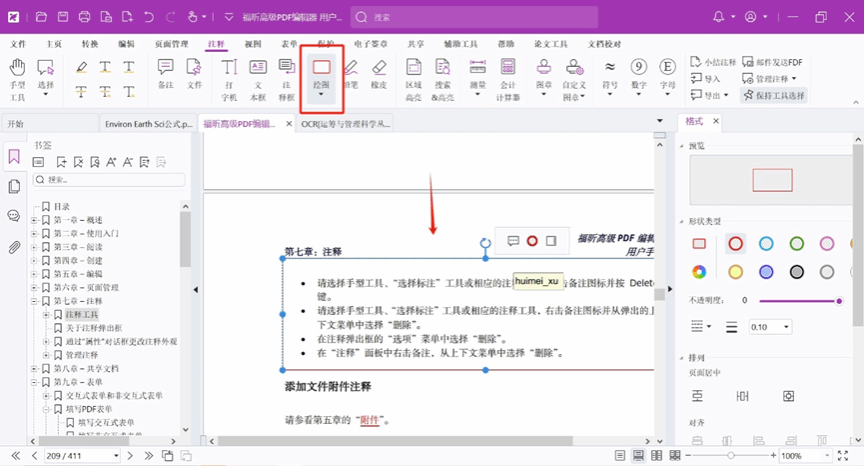
Task: Open the Pages thumbnail panel icon
Action: pos(14,187)
